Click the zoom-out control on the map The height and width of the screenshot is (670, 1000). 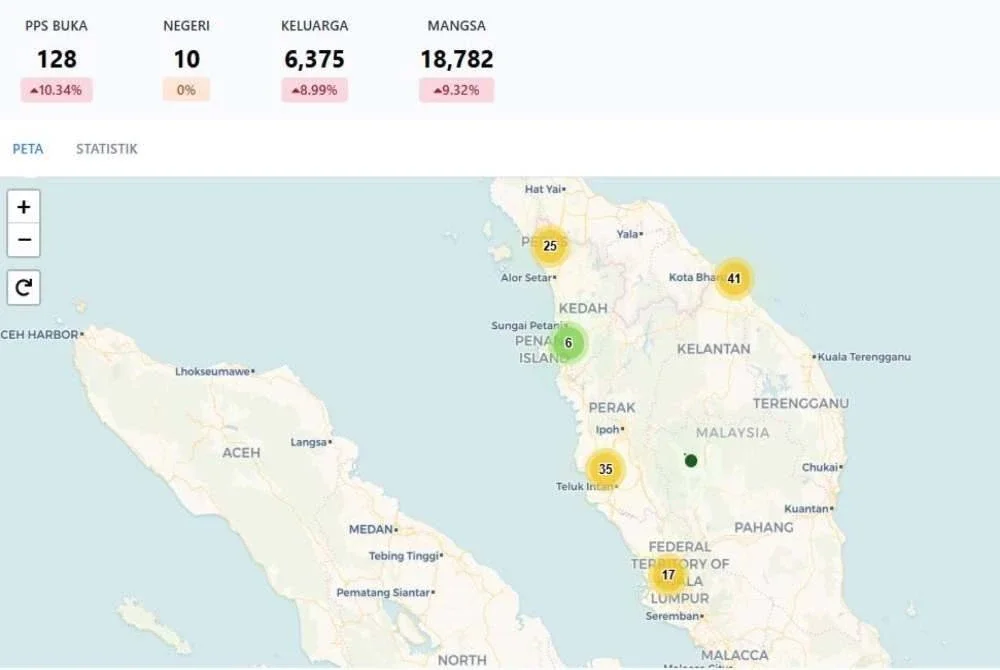tap(23, 240)
